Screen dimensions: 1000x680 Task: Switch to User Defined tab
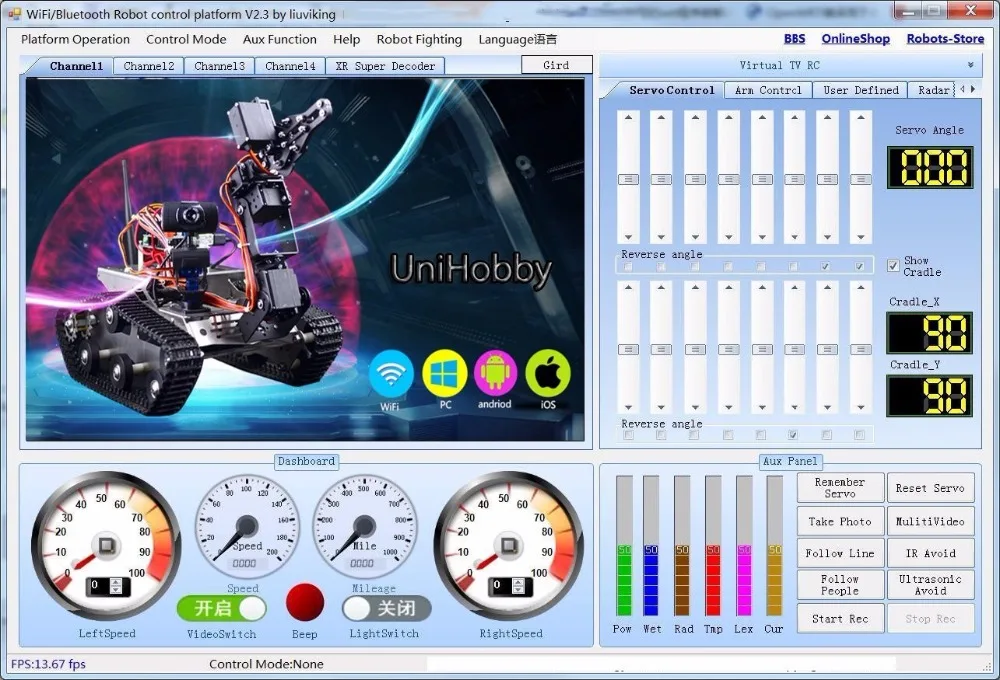[861, 90]
